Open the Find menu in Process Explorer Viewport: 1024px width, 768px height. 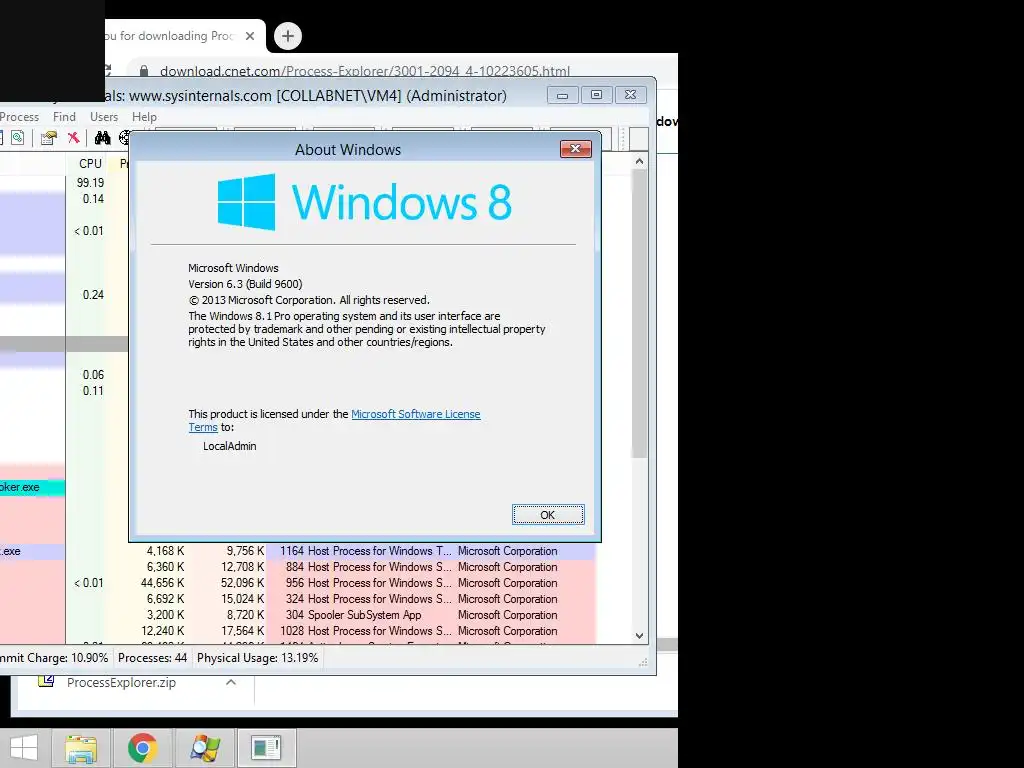pyautogui.click(x=64, y=117)
